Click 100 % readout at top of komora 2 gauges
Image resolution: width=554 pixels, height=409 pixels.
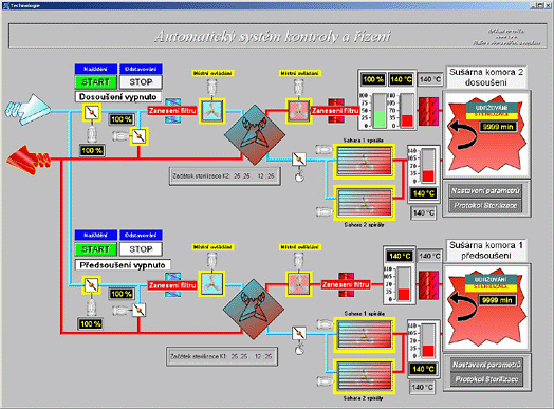pyautogui.click(x=374, y=79)
